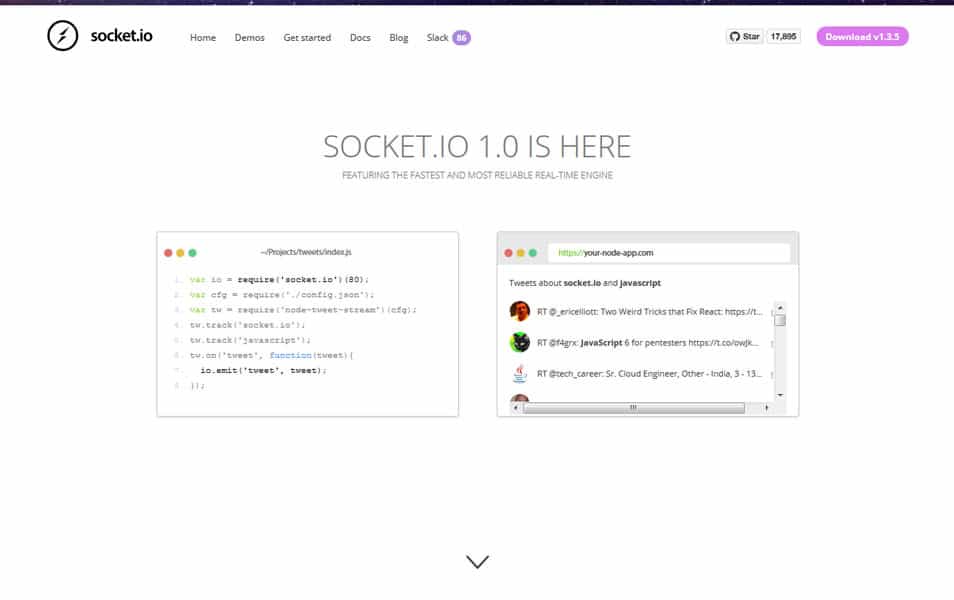Open the Home navigation item
954x600 pixels.
203,37
